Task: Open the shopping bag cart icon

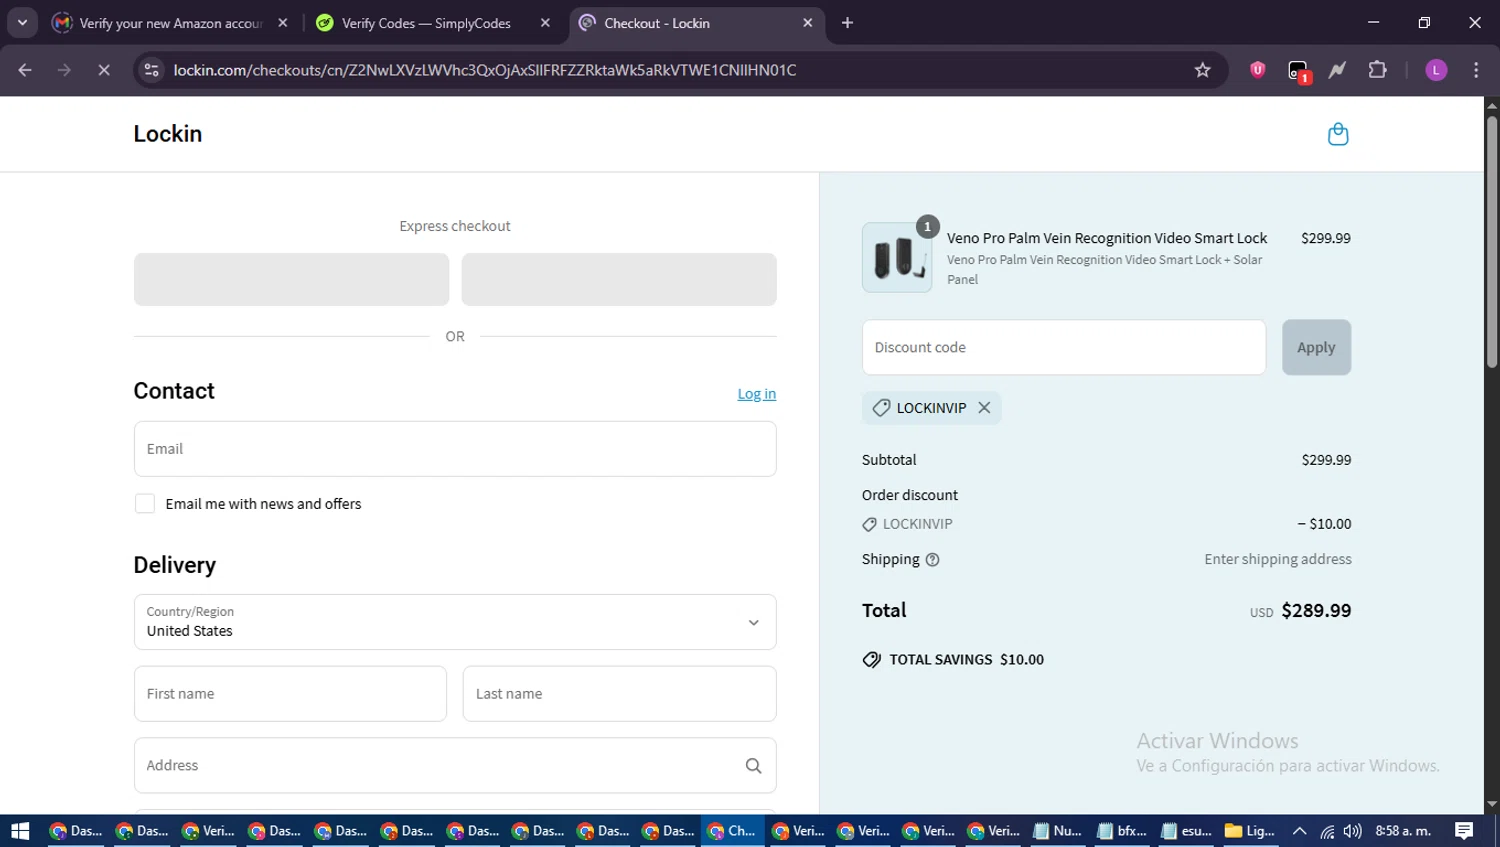Action: point(1338,134)
